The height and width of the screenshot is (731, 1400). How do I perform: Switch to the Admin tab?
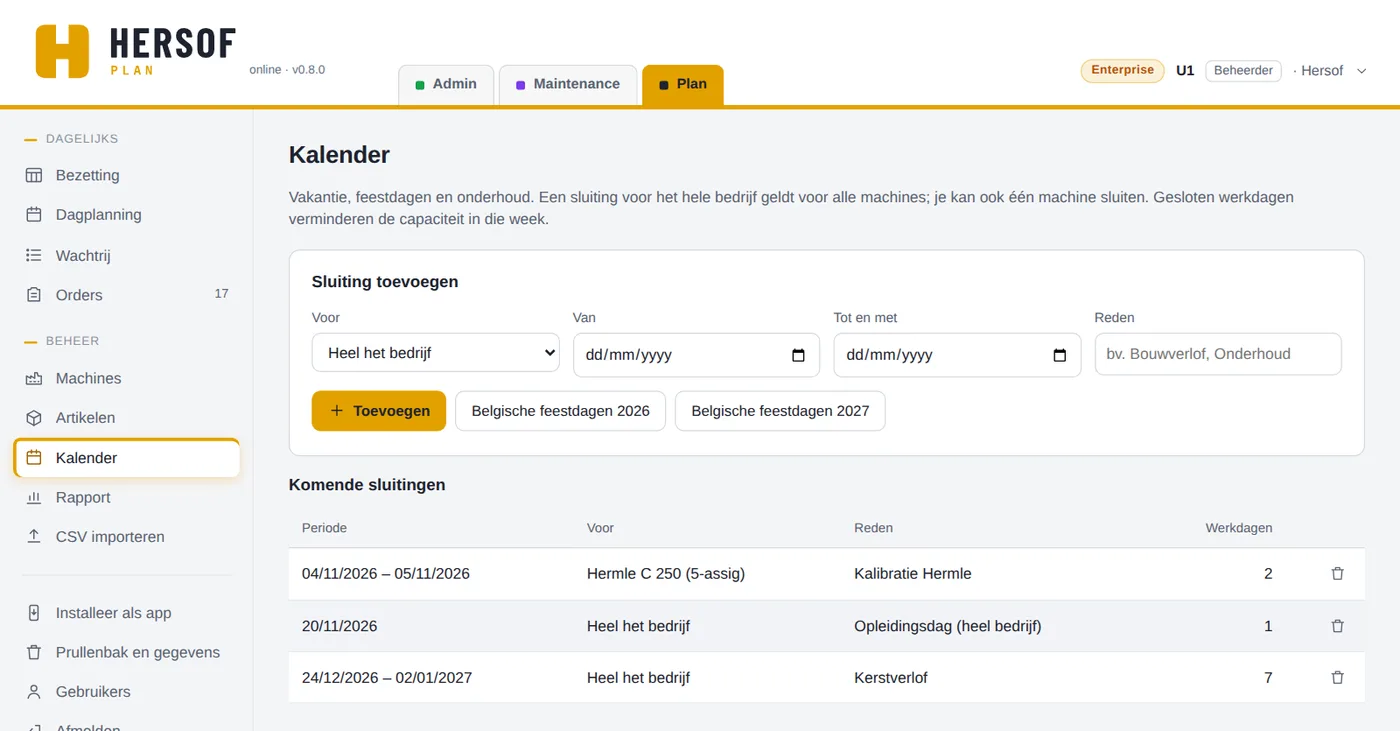446,84
